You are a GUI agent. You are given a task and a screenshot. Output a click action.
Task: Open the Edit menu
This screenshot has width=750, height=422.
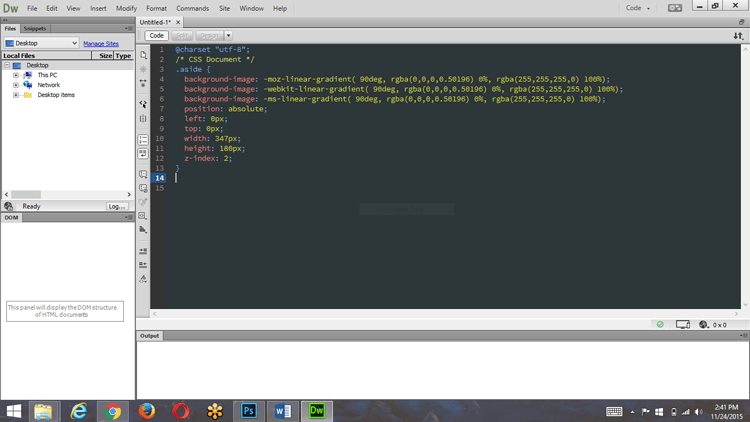(x=52, y=8)
